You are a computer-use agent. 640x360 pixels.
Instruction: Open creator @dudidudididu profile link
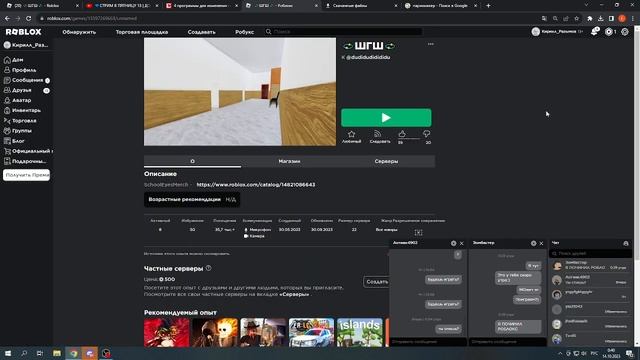tap(368, 57)
